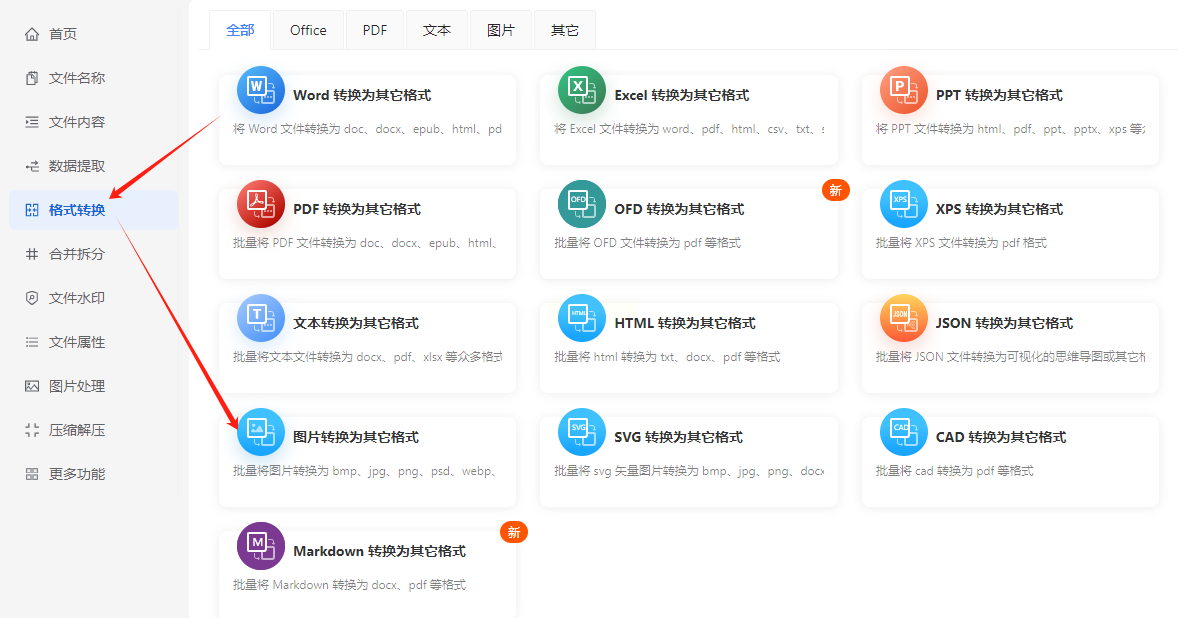The width and height of the screenshot is (1186, 618).
Task: Go to 首页 in the sidebar
Action: click(63, 34)
